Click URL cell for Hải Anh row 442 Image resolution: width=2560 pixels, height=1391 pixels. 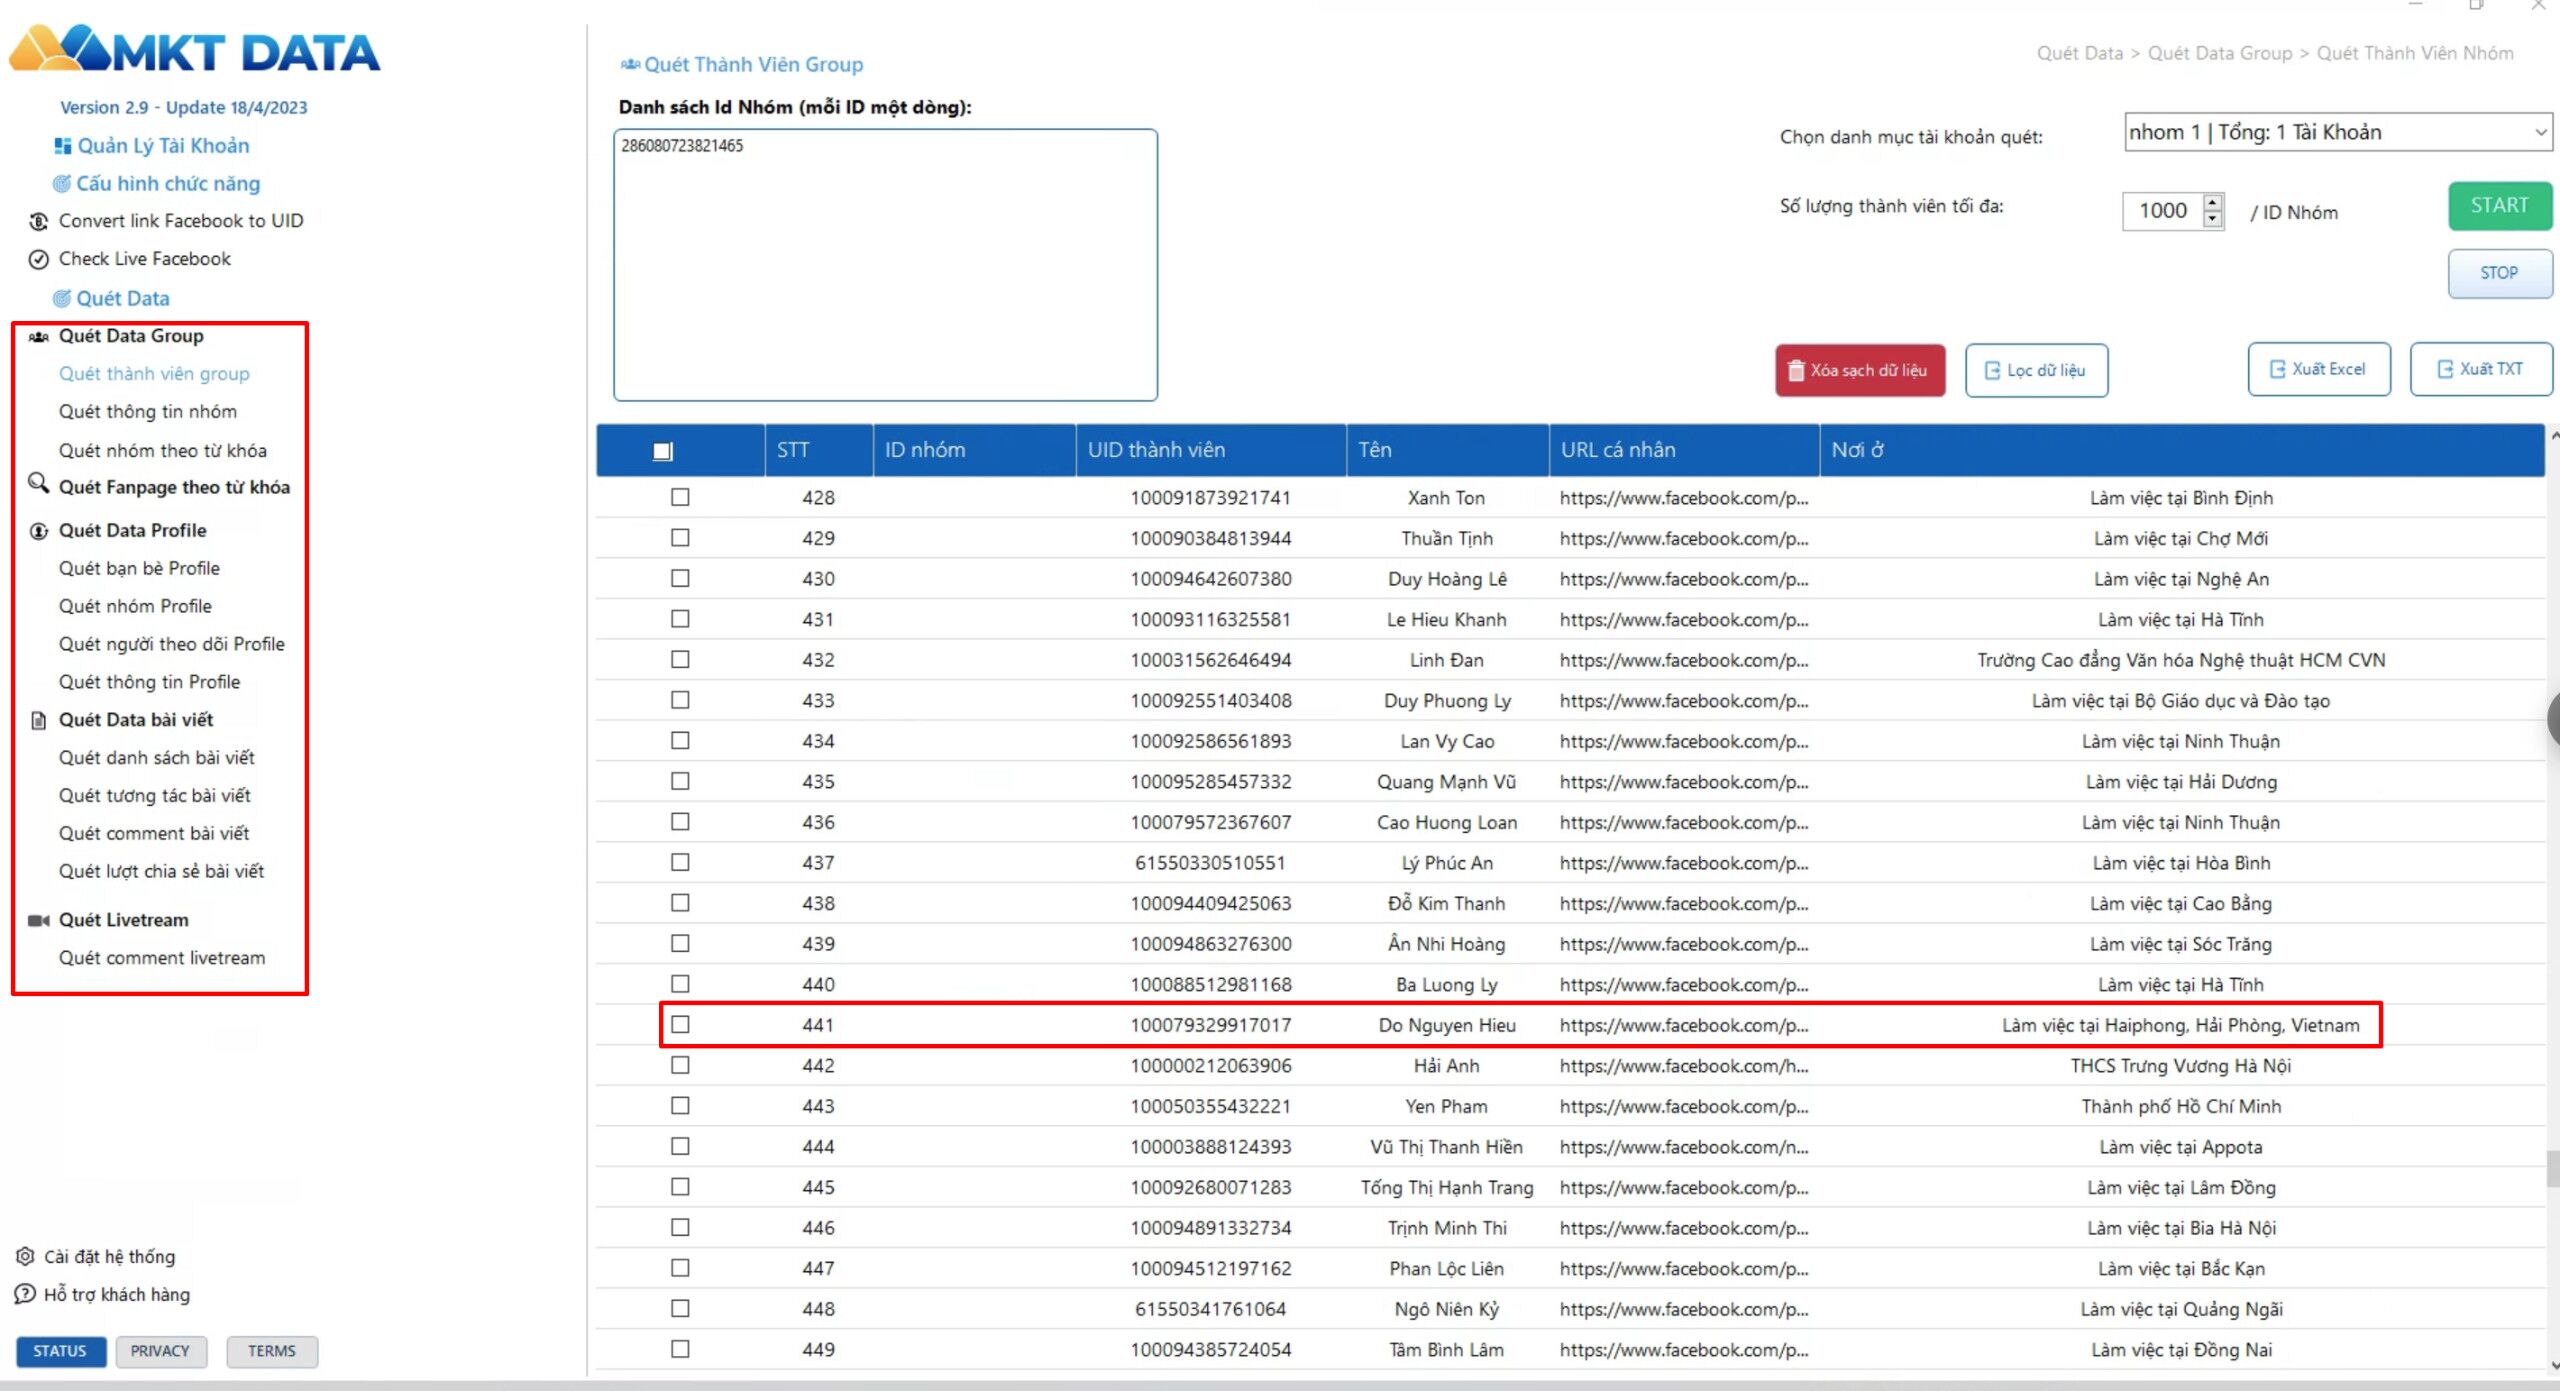click(x=1683, y=1066)
